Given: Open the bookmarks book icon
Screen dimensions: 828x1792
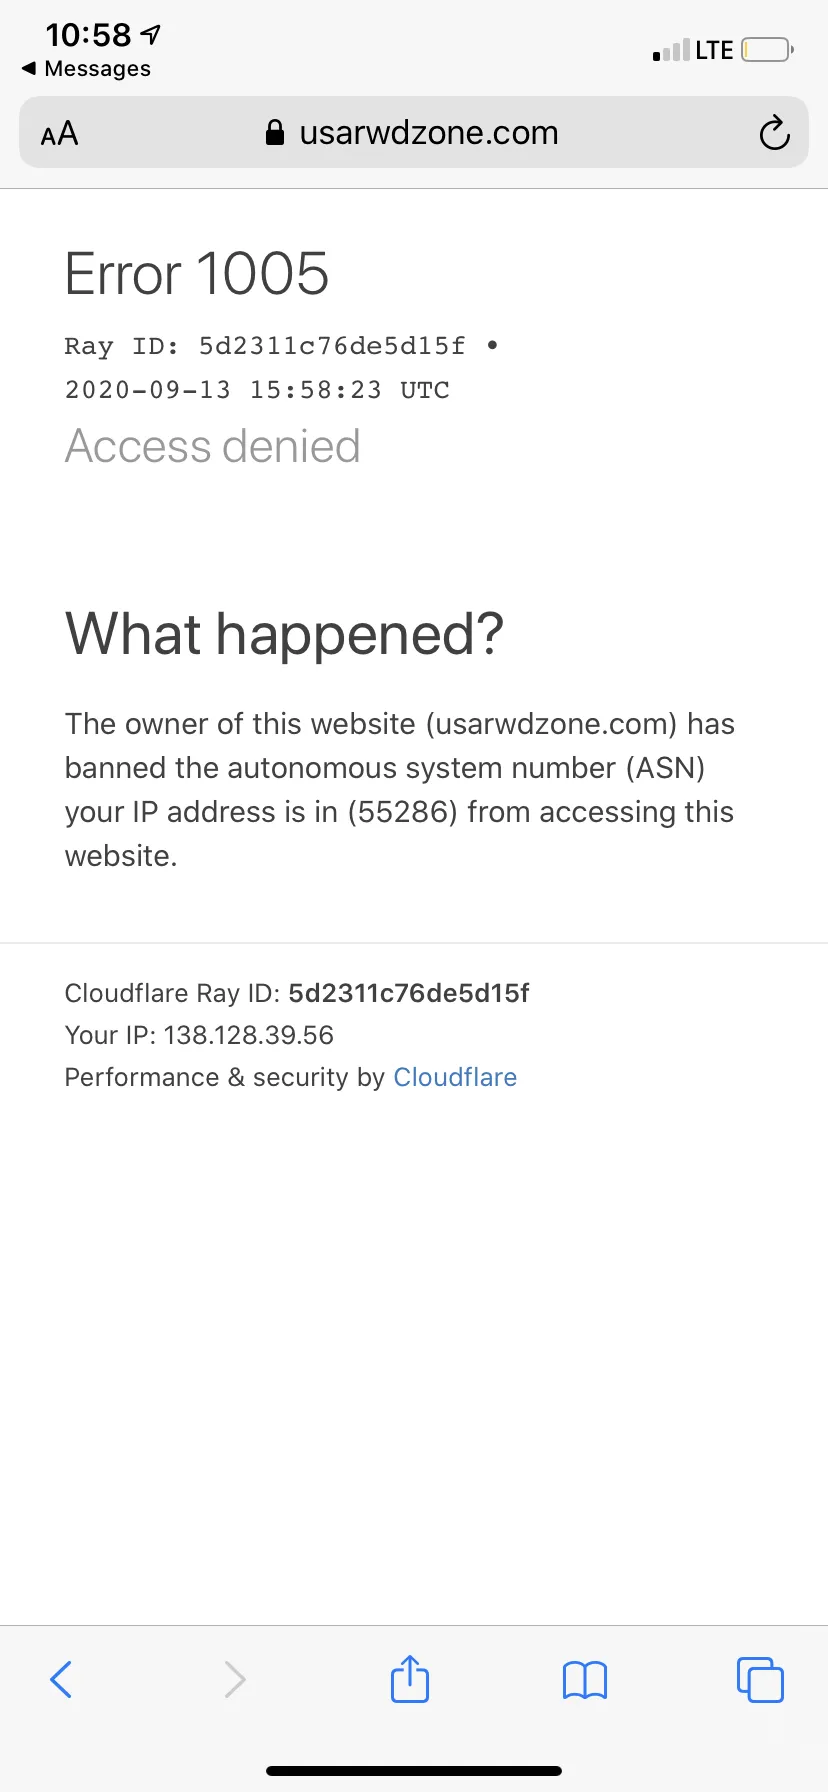Looking at the screenshot, I should click(585, 1680).
